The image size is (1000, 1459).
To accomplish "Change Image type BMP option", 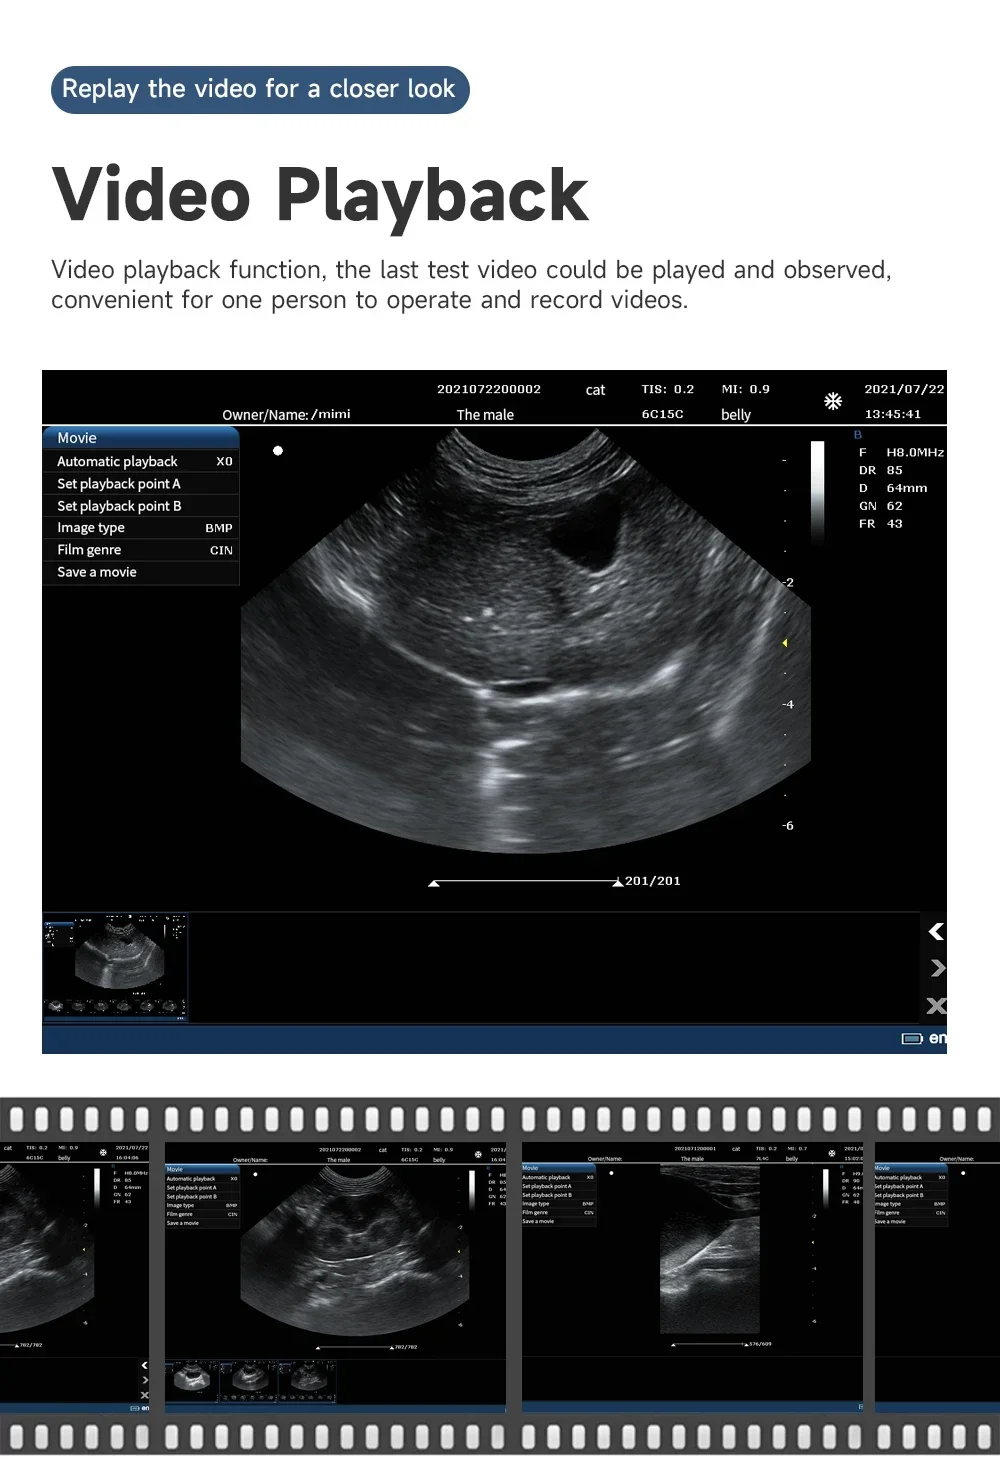I will coord(141,528).
